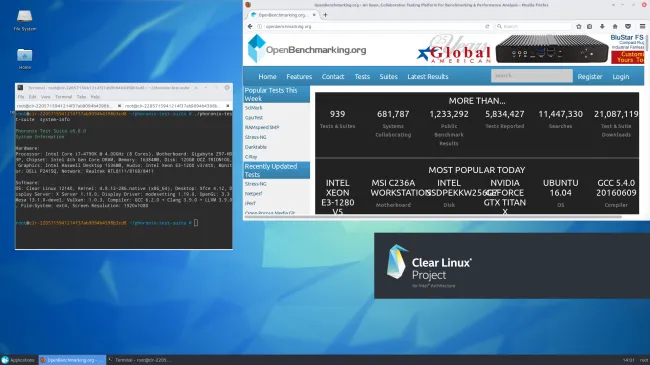
Task: Bookmark this page with star icon
Action: click(x=579, y=26)
